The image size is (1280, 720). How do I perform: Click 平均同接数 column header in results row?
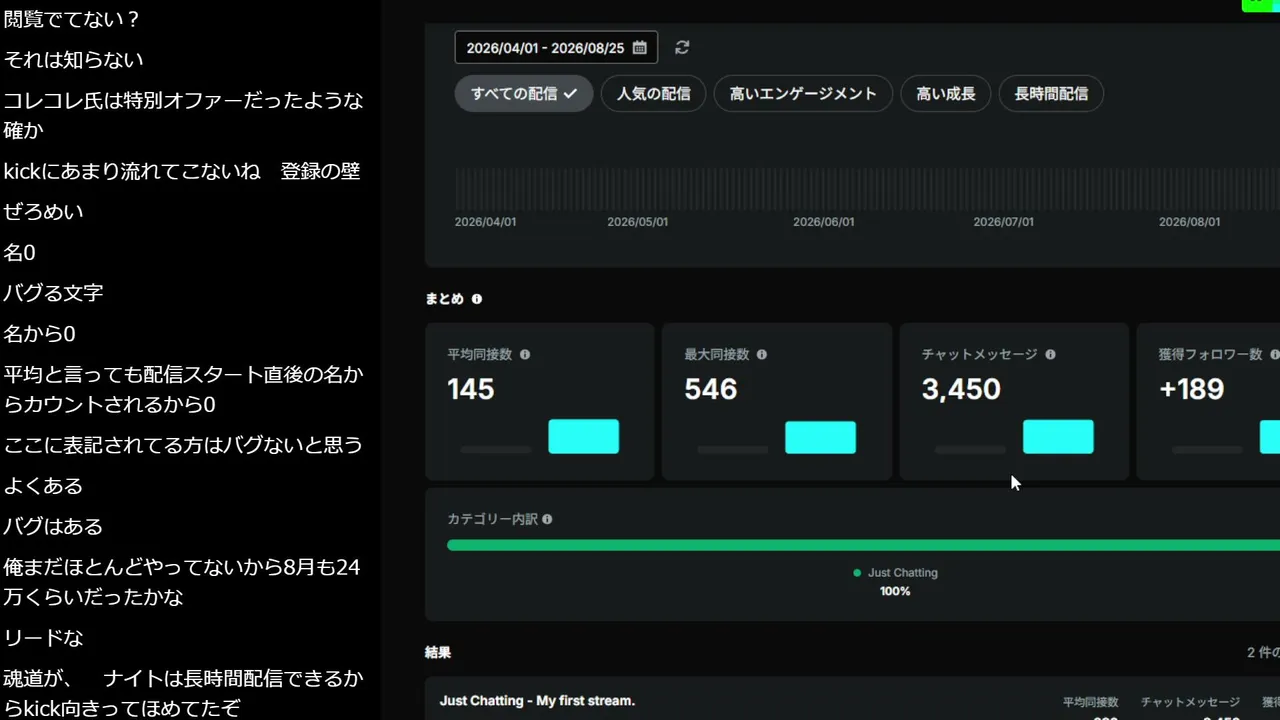pos(1091,702)
